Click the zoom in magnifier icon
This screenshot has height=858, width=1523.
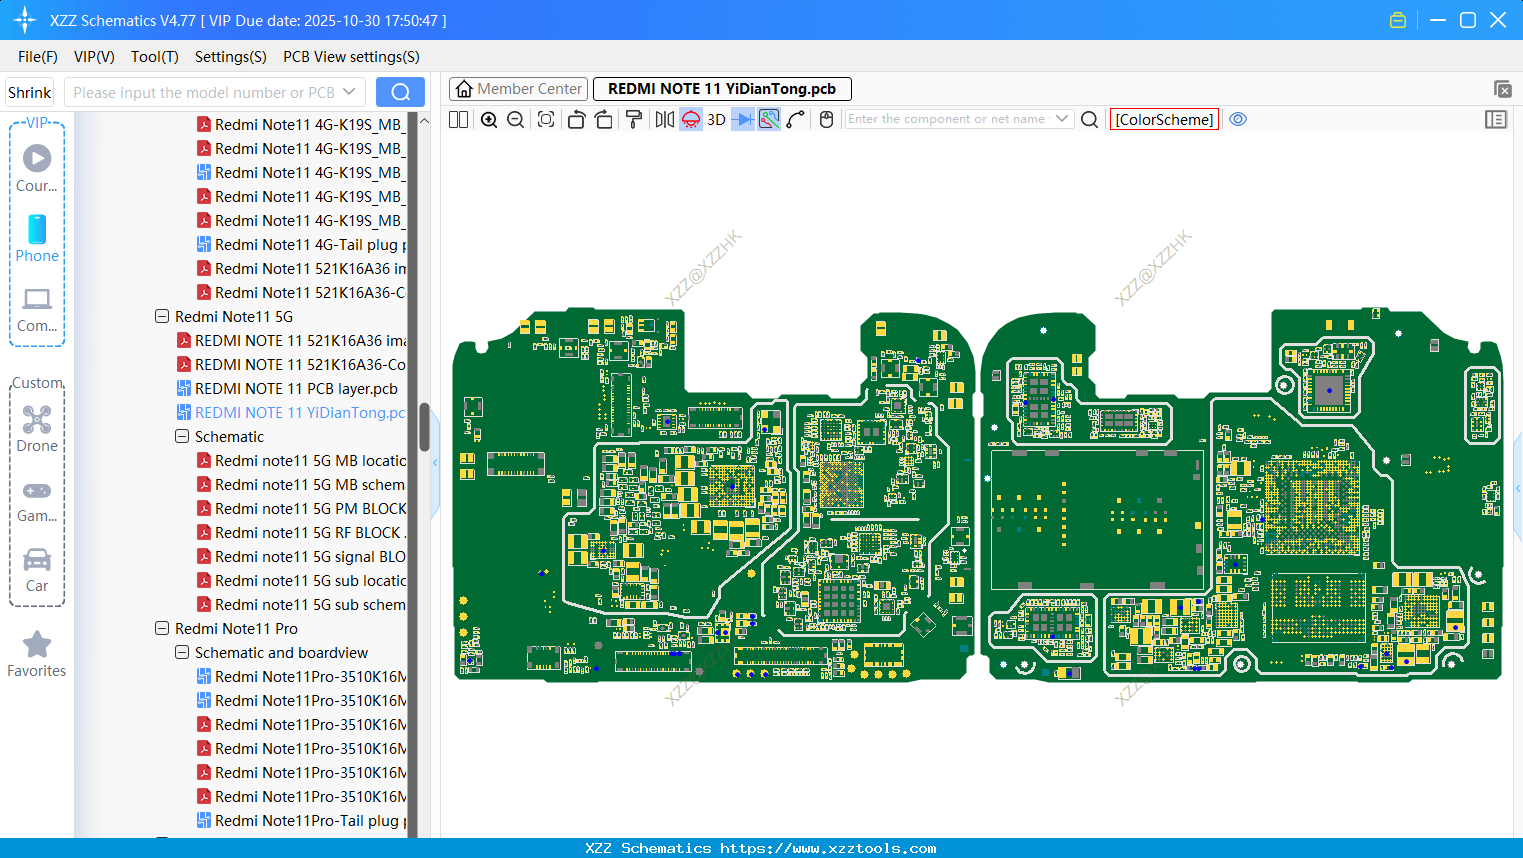pos(489,120)
